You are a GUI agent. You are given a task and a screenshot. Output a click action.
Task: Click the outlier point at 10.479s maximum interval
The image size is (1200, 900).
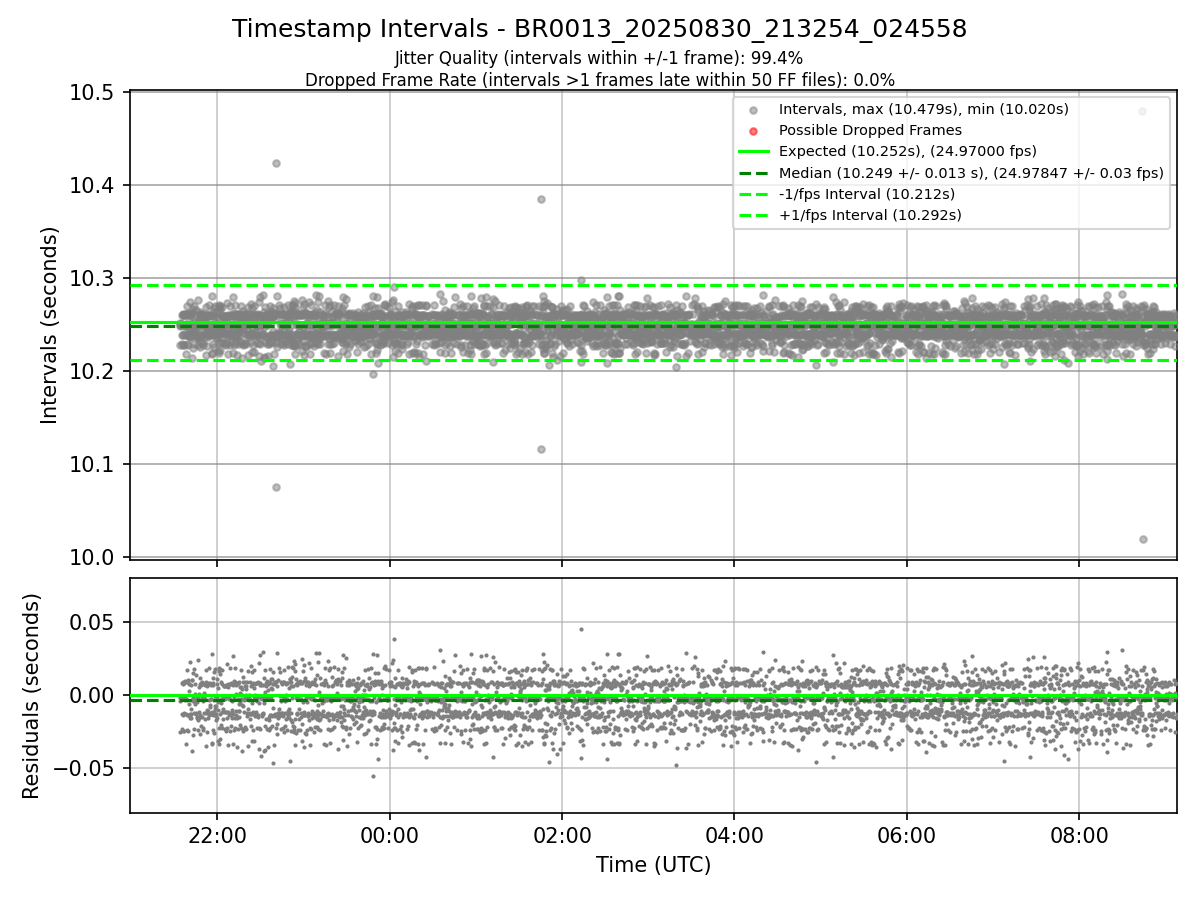tap(1142, 111)
